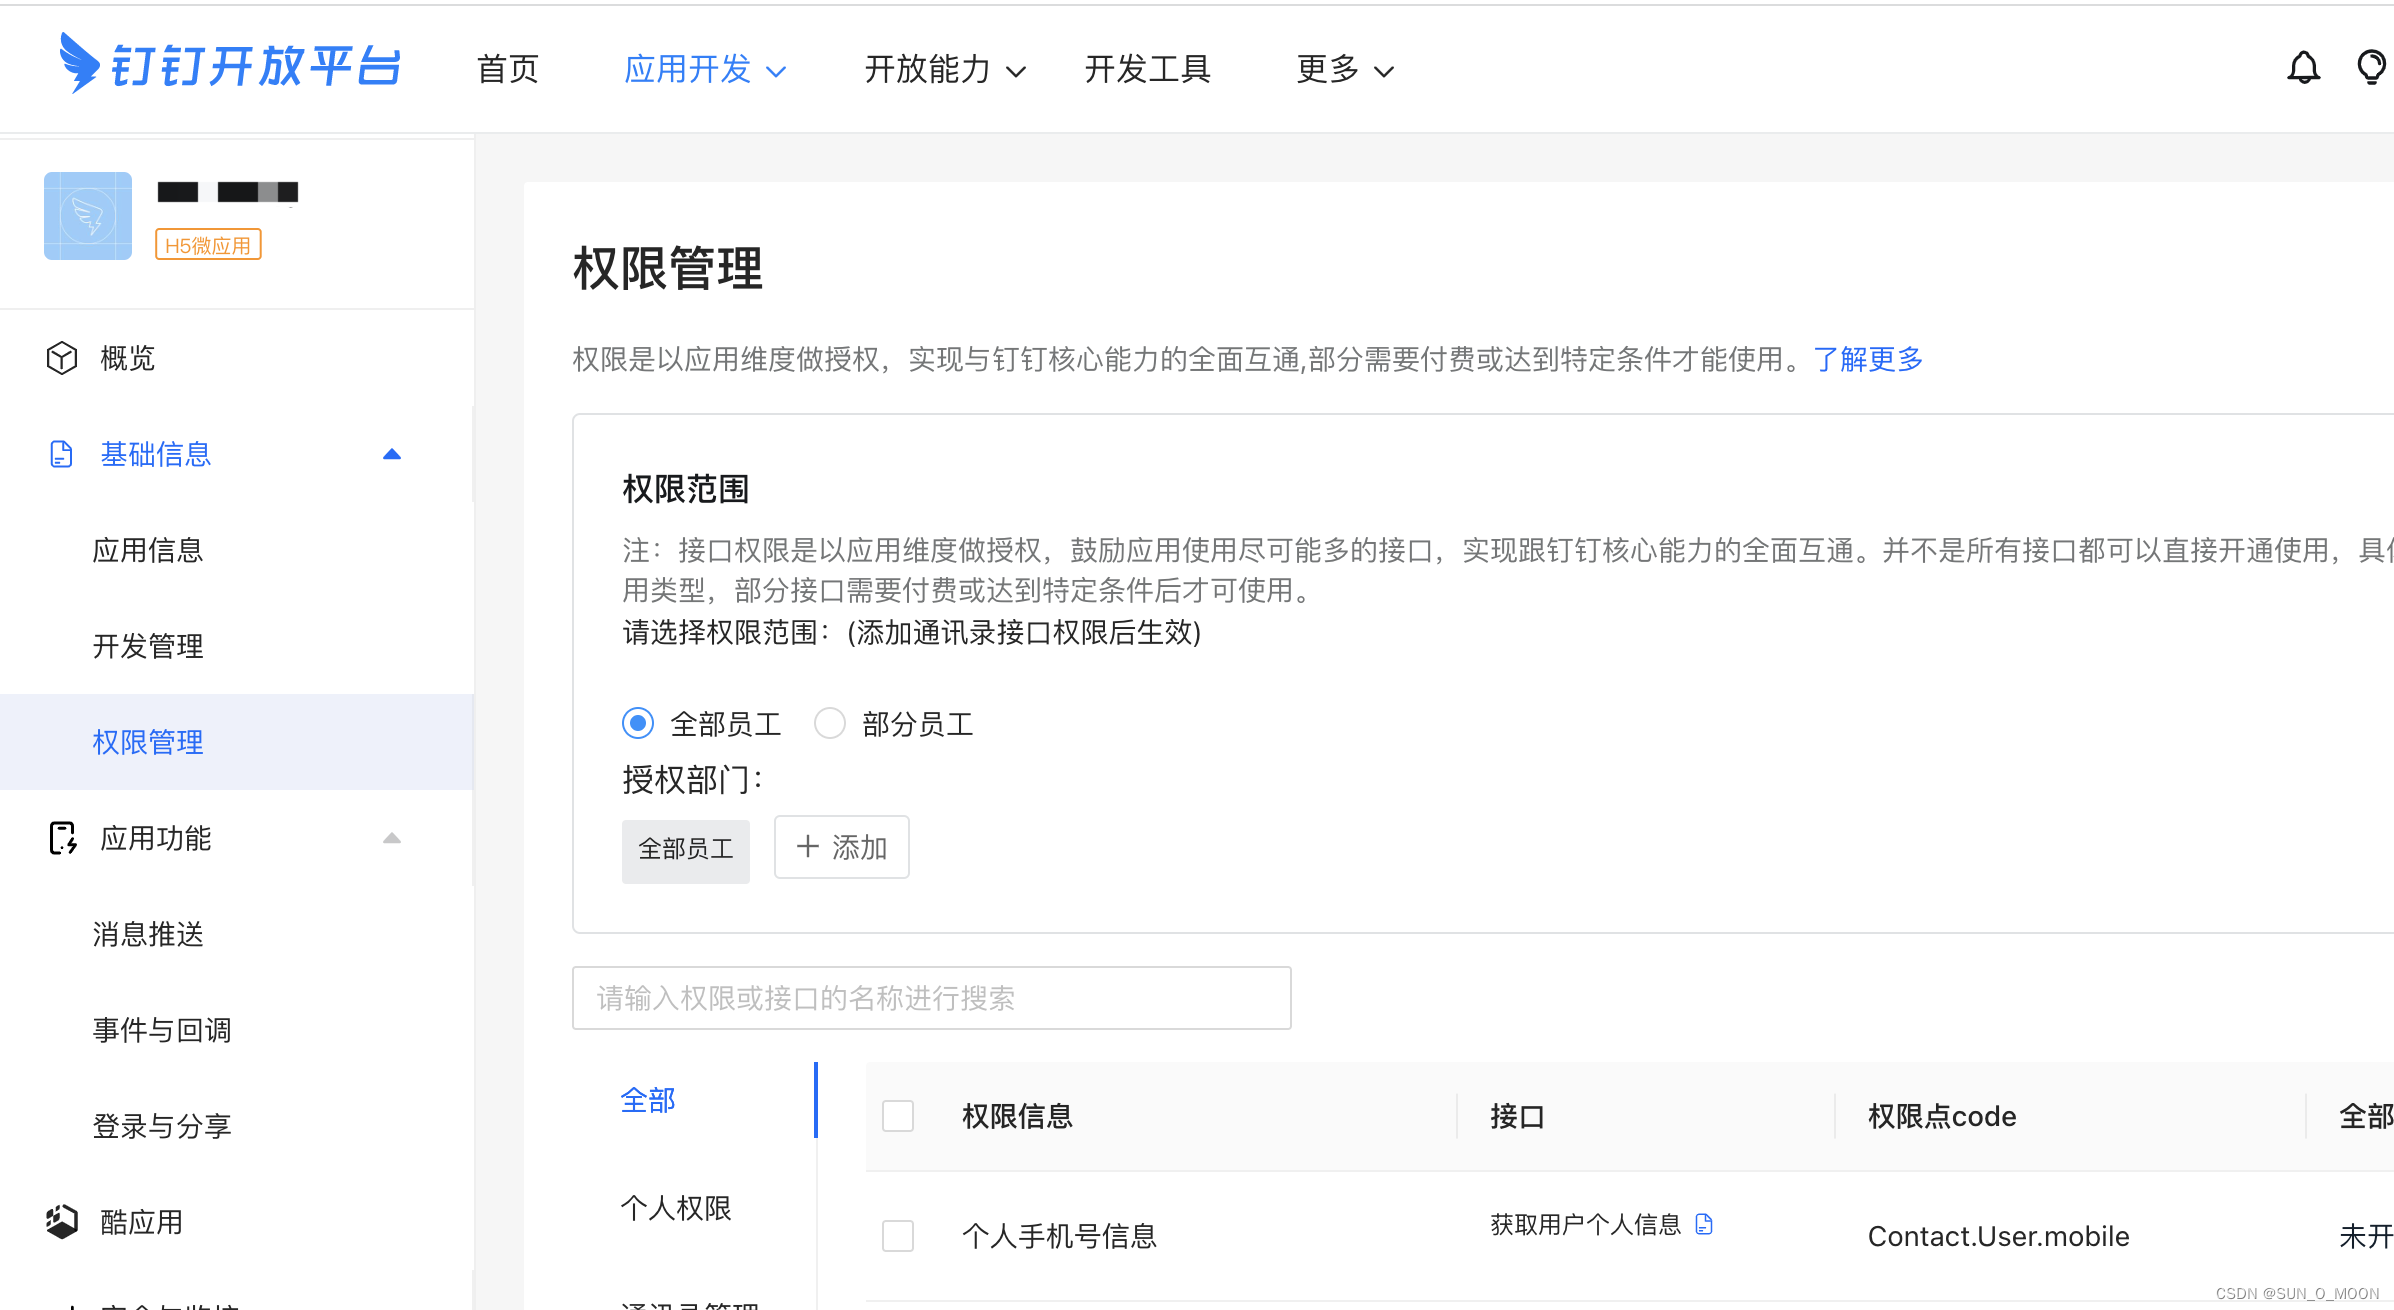
Task: Click the DingTalk Open Platform logo
Action: [230, 65]
